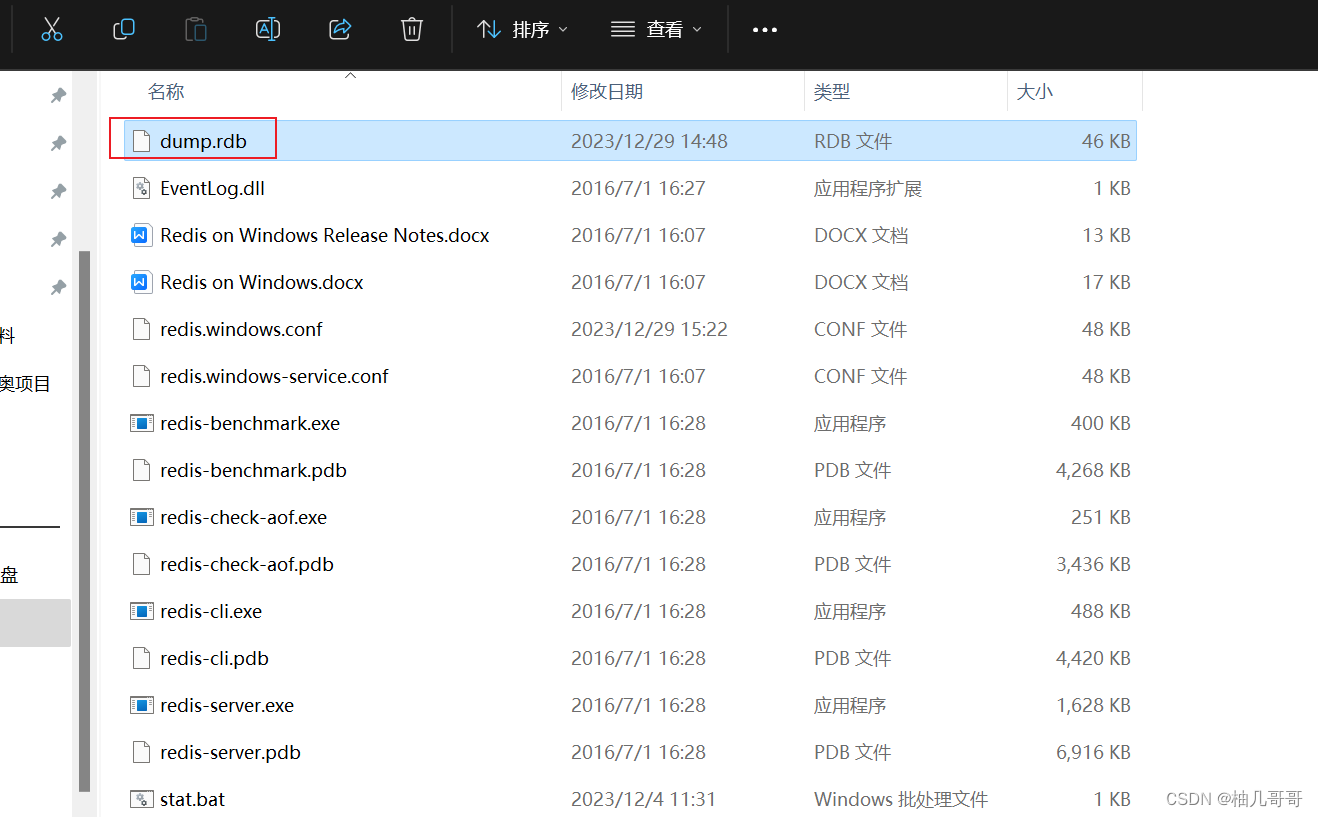Select the redis-check-aof.exe file name
The height and width of the screenshot is (817, 1318).
pyautogui.click(x=243, y=517)
